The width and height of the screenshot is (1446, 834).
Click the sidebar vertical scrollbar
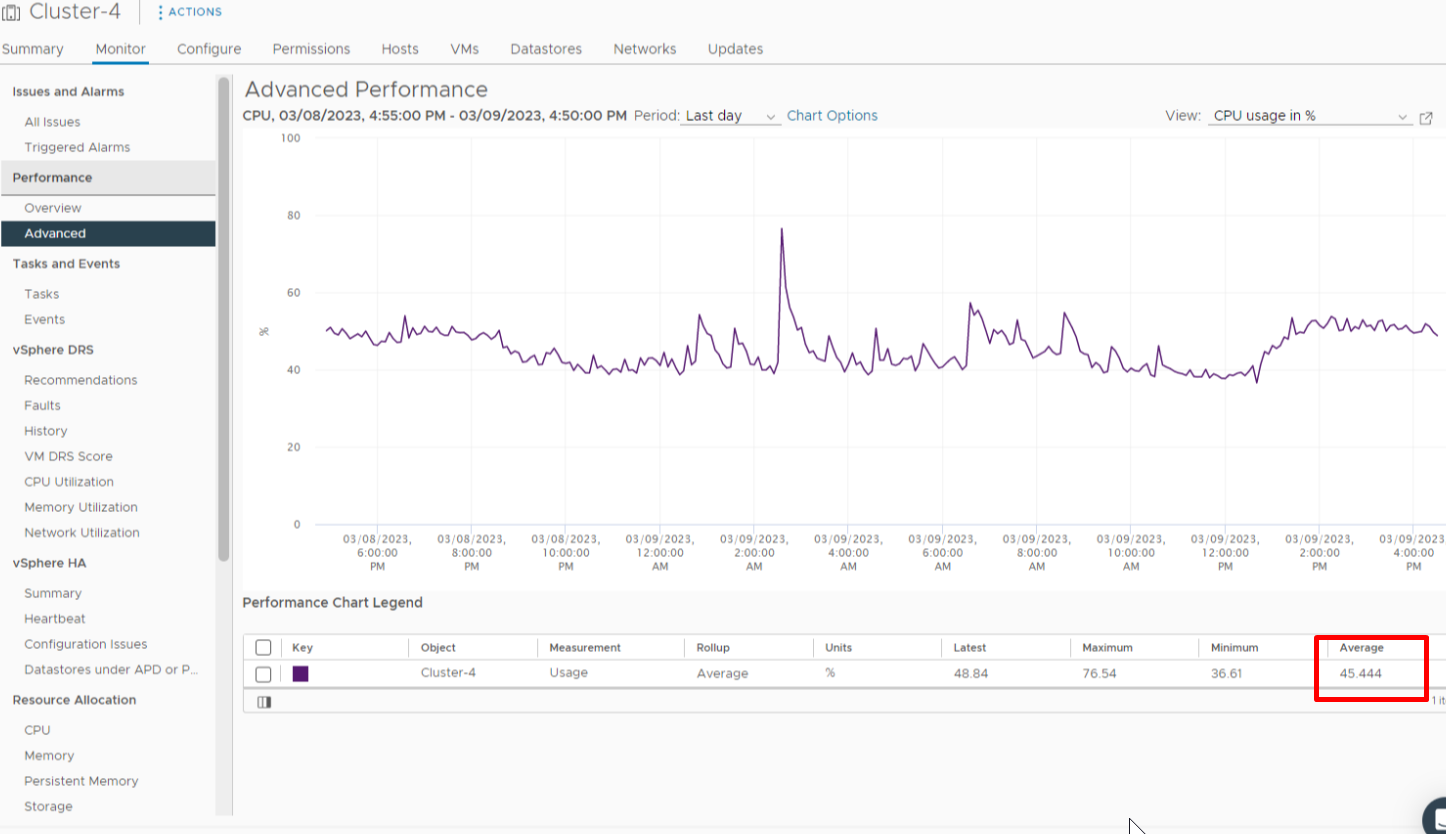coord(224,320)
